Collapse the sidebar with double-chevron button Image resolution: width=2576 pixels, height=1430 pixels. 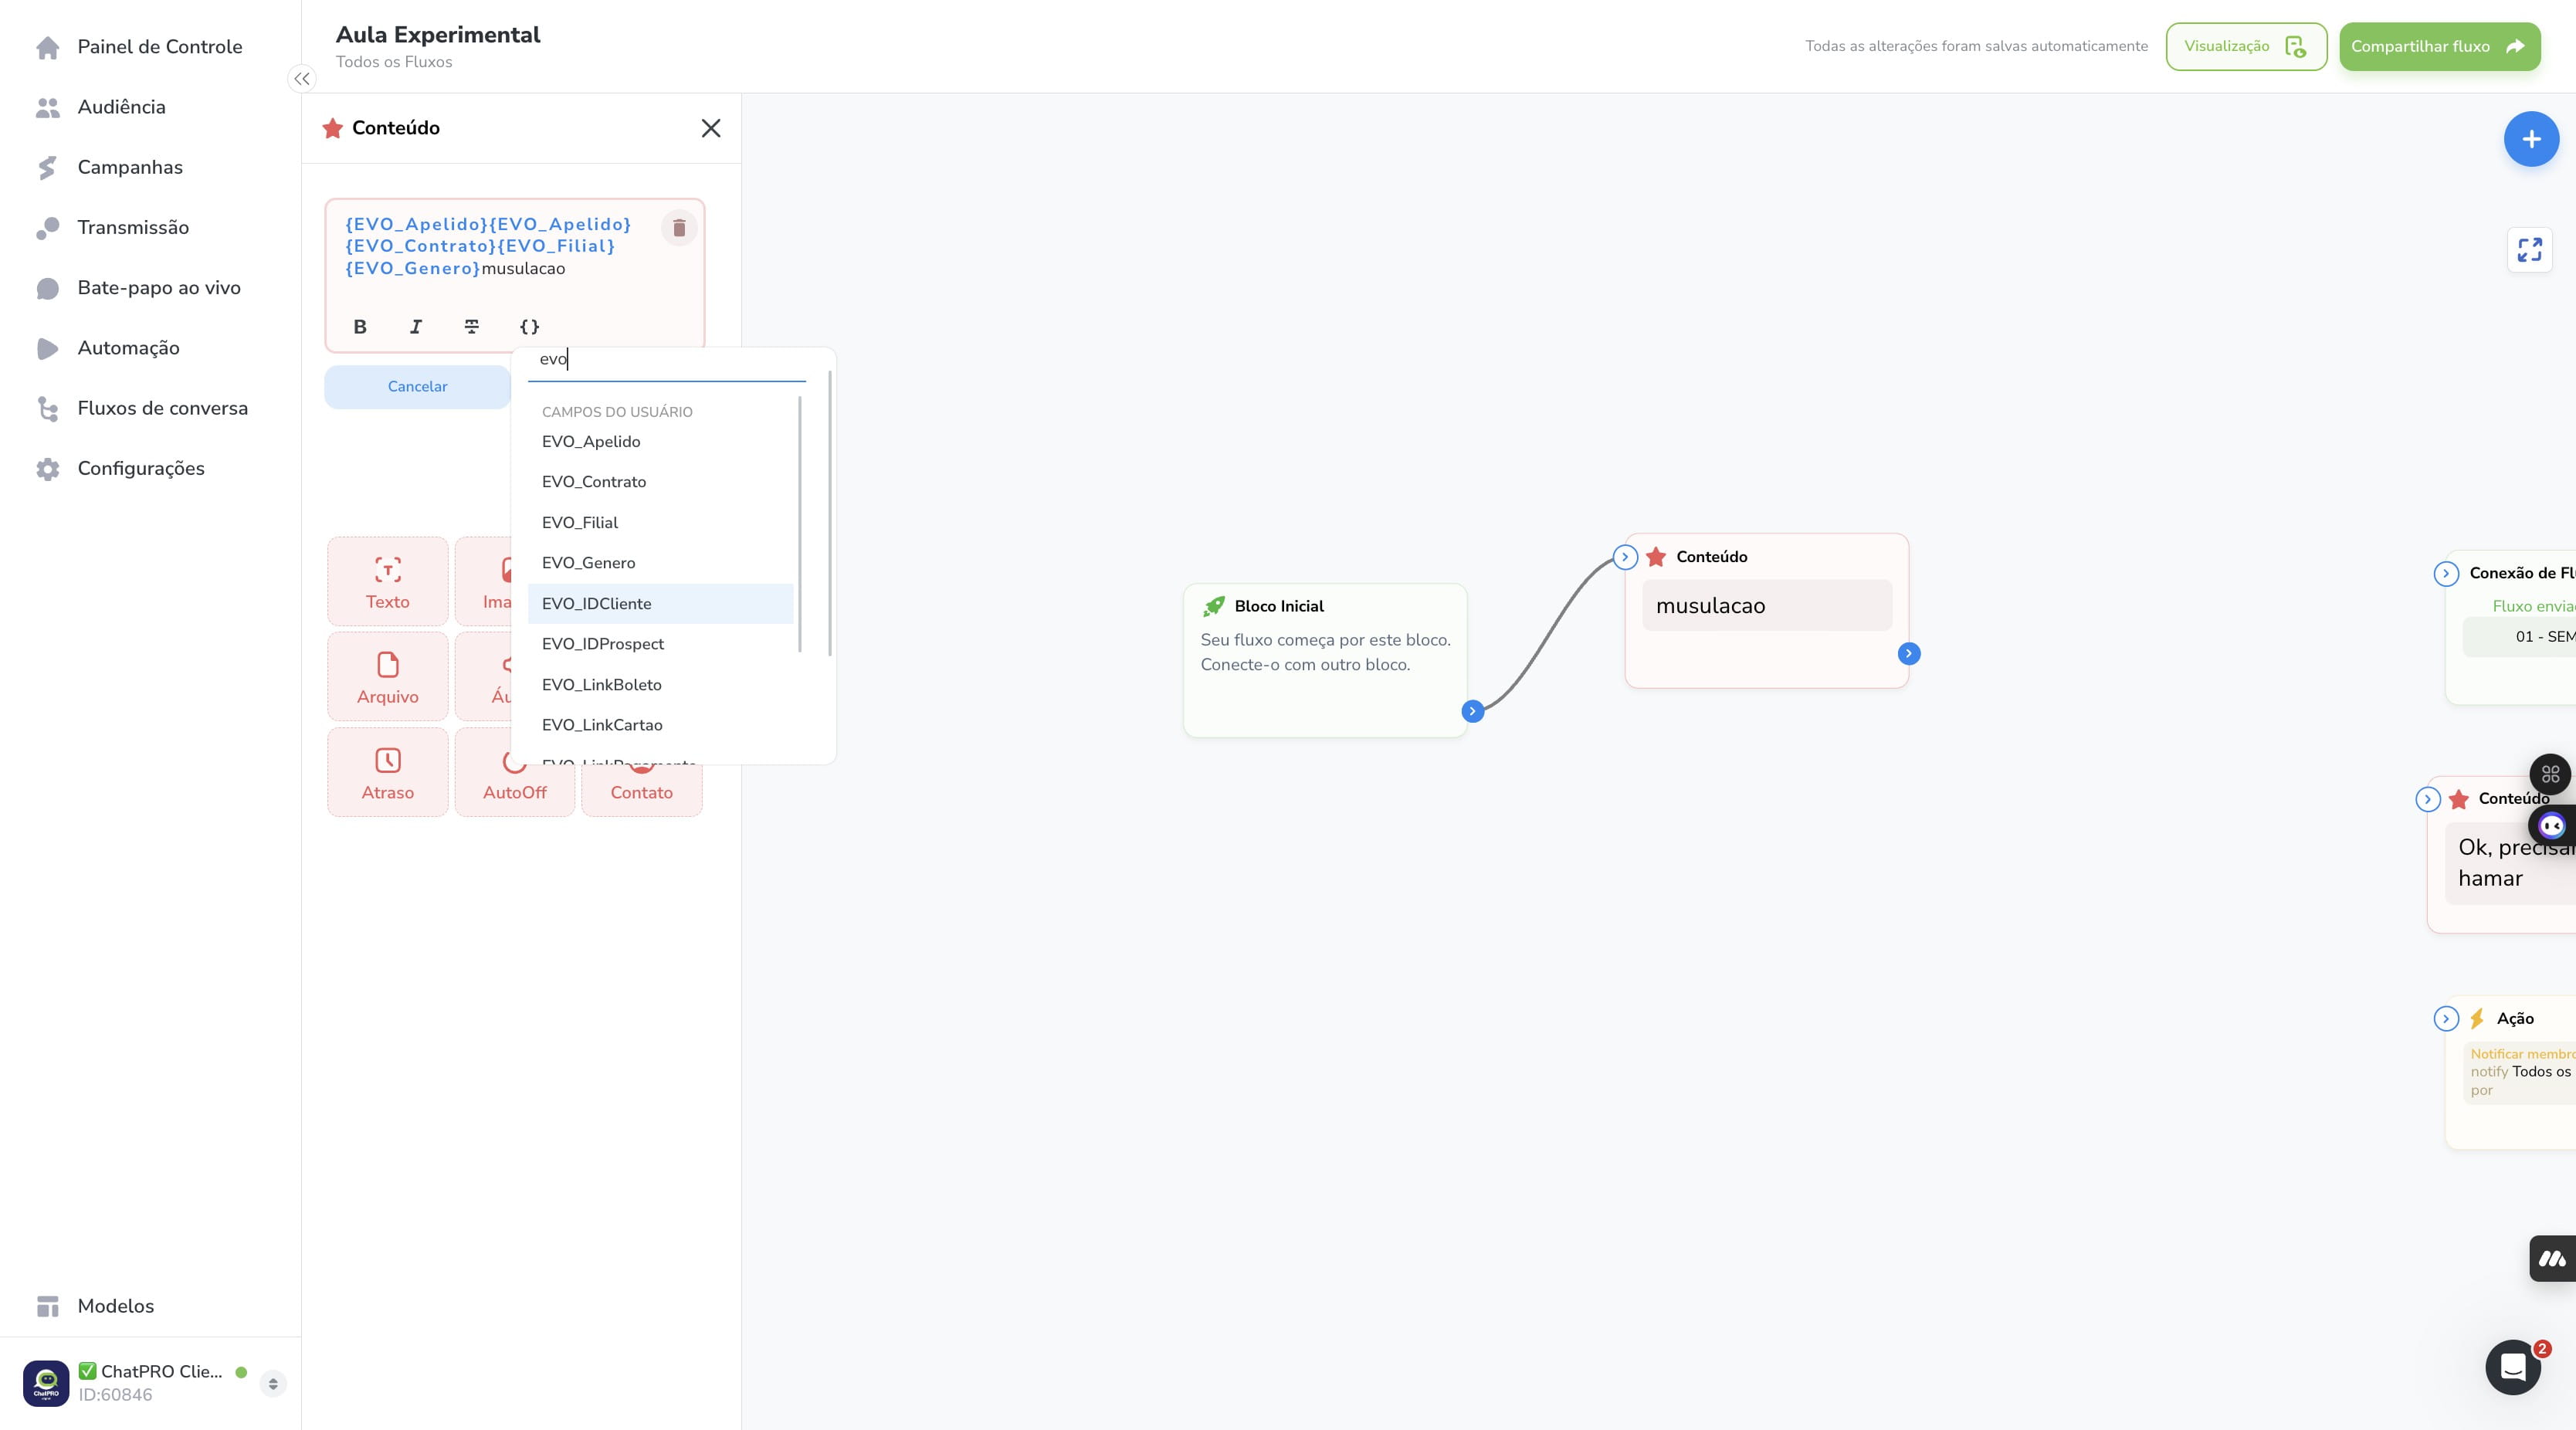pos(302,79)
